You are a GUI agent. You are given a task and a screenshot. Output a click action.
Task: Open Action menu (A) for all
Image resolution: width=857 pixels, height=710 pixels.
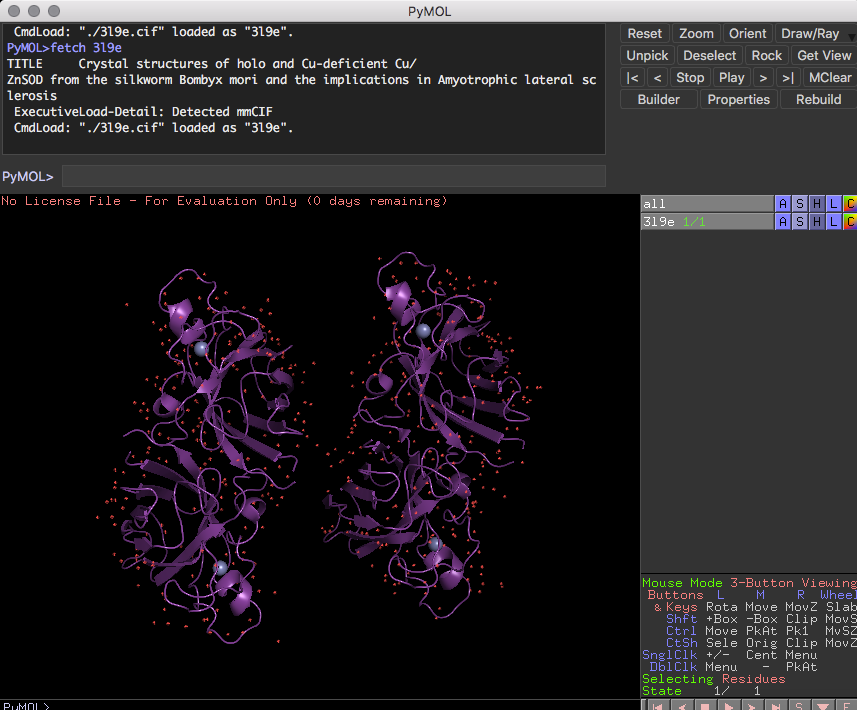click(783, 204)
